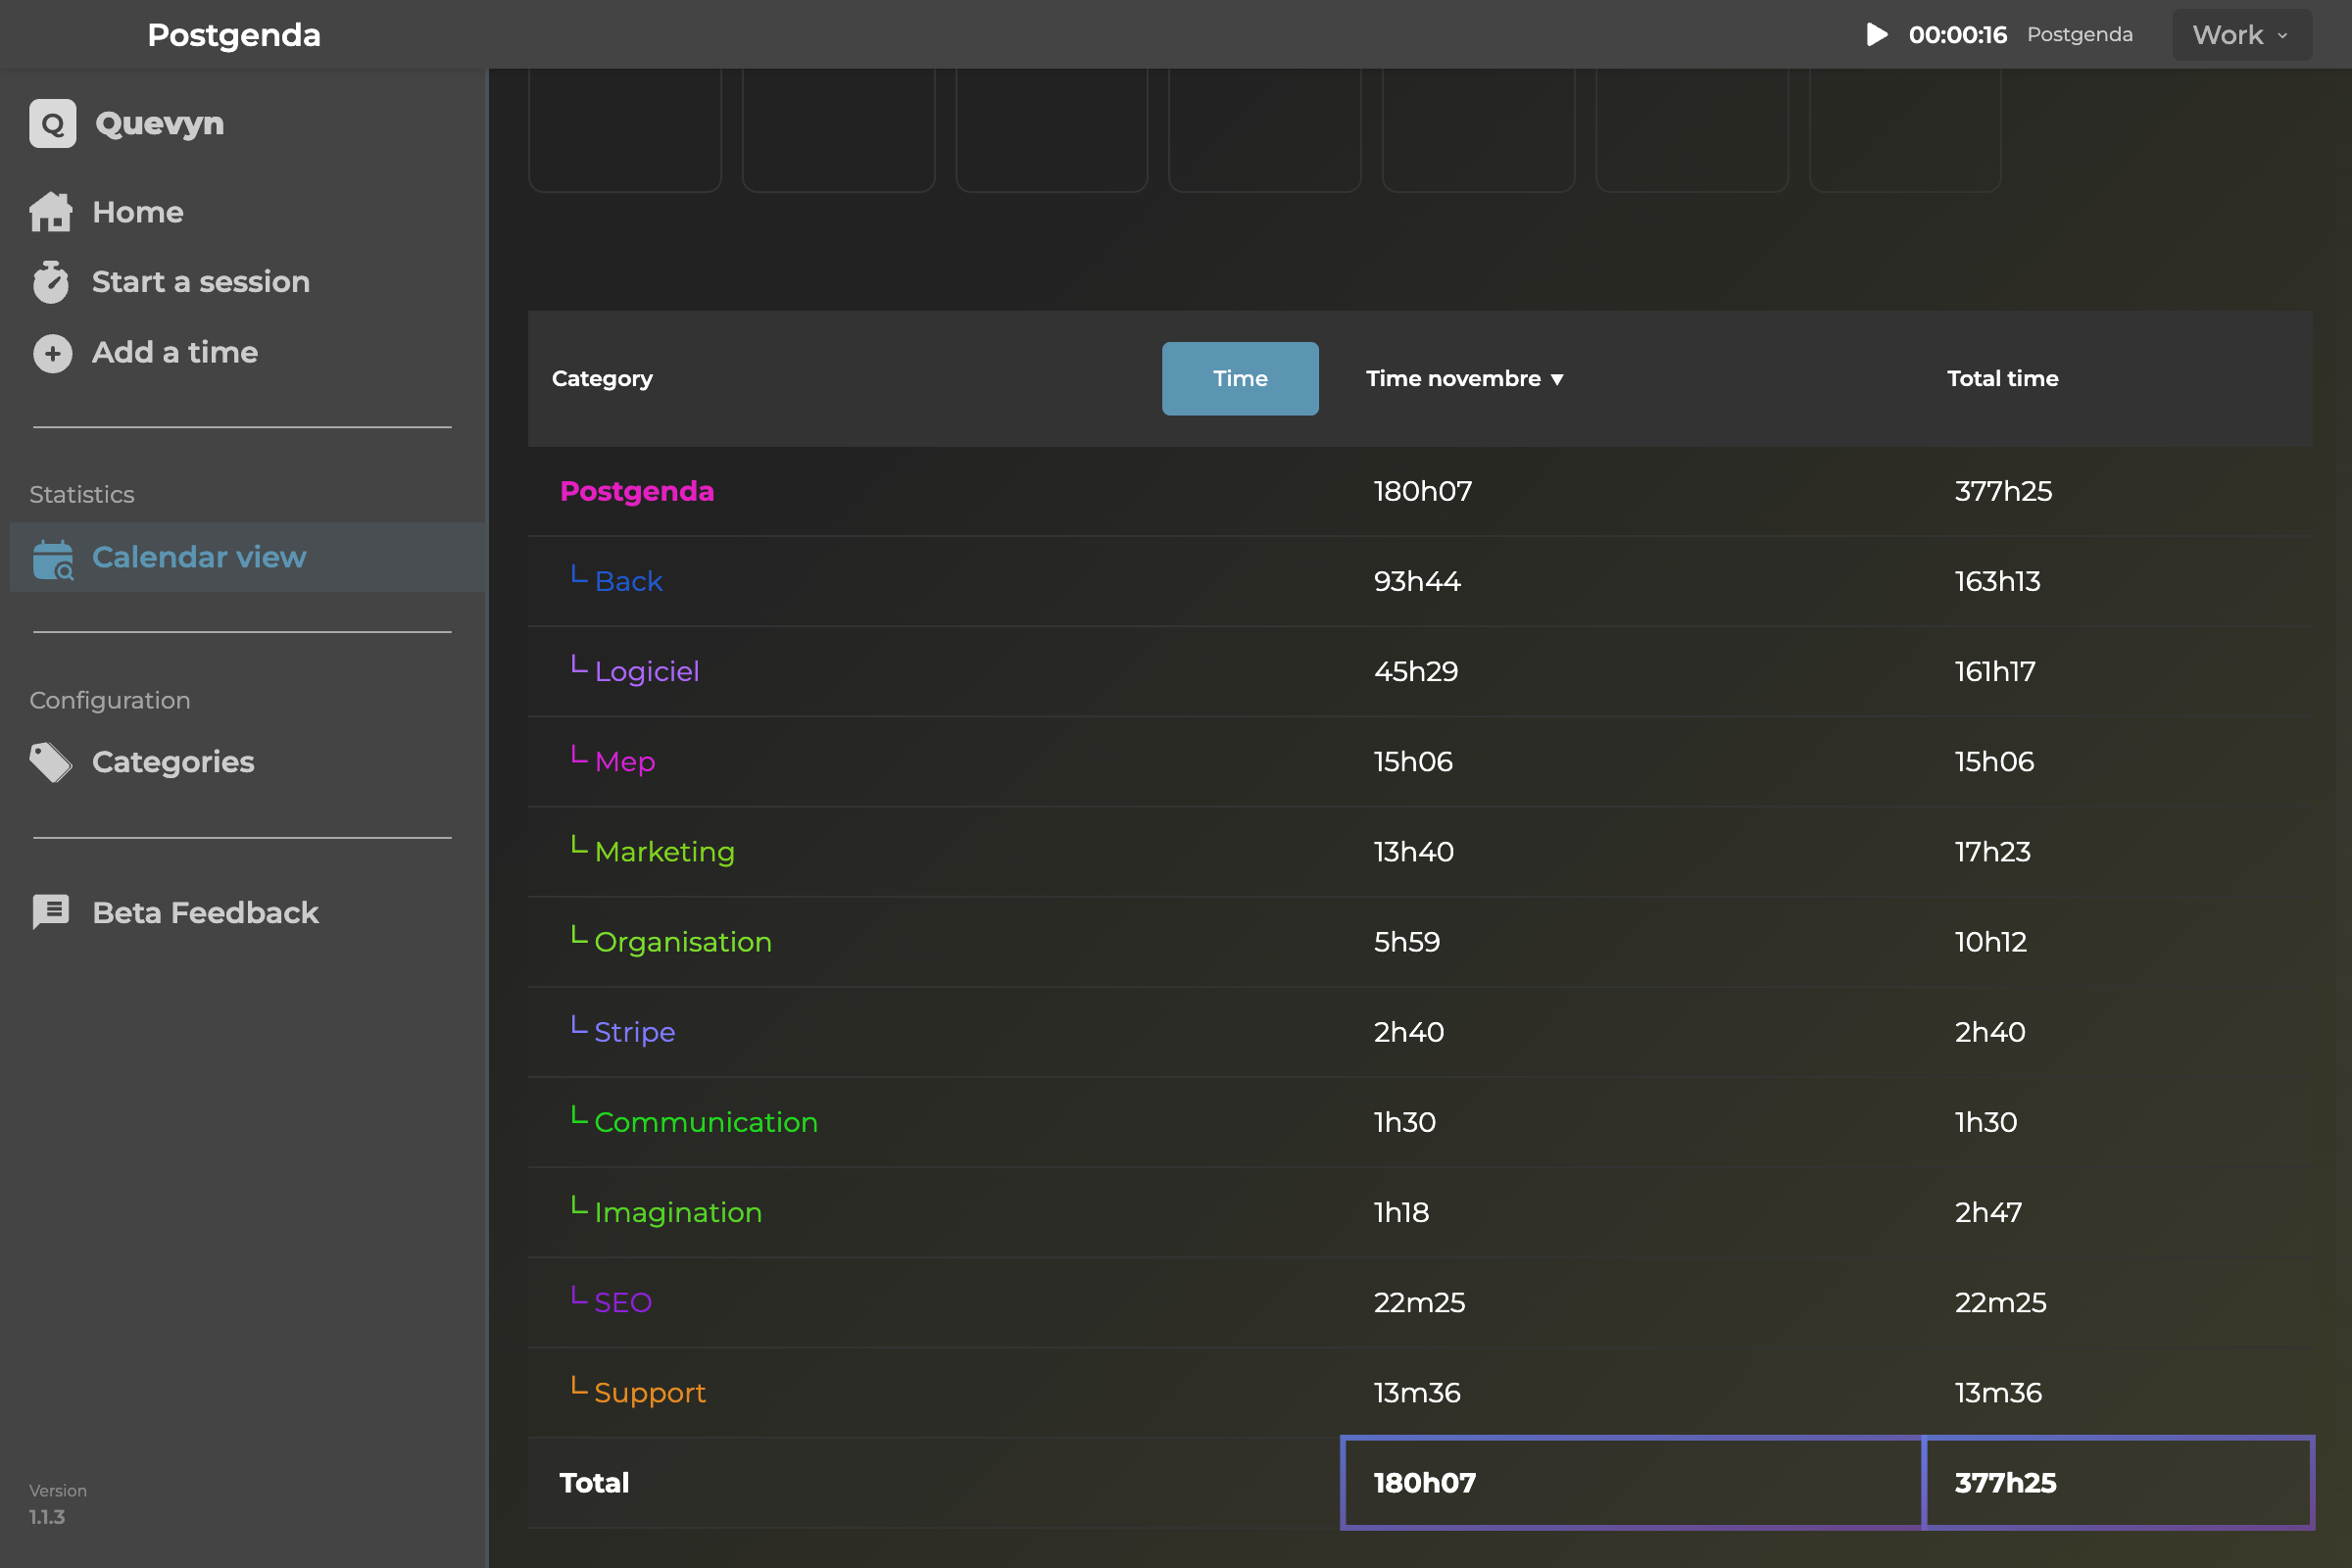Select Add a time in the sidebar

click(175, 353)
